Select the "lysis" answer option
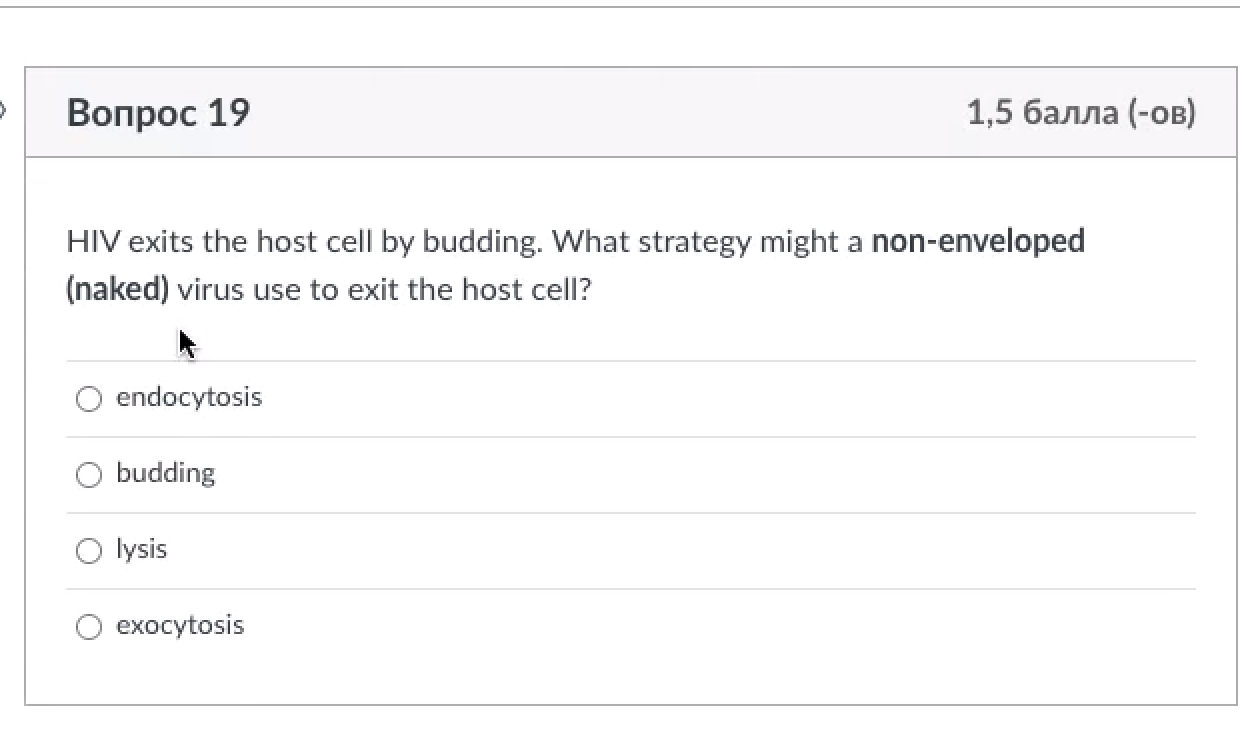The width and height of the screenshot is (1240, 732). pos(89,550)
